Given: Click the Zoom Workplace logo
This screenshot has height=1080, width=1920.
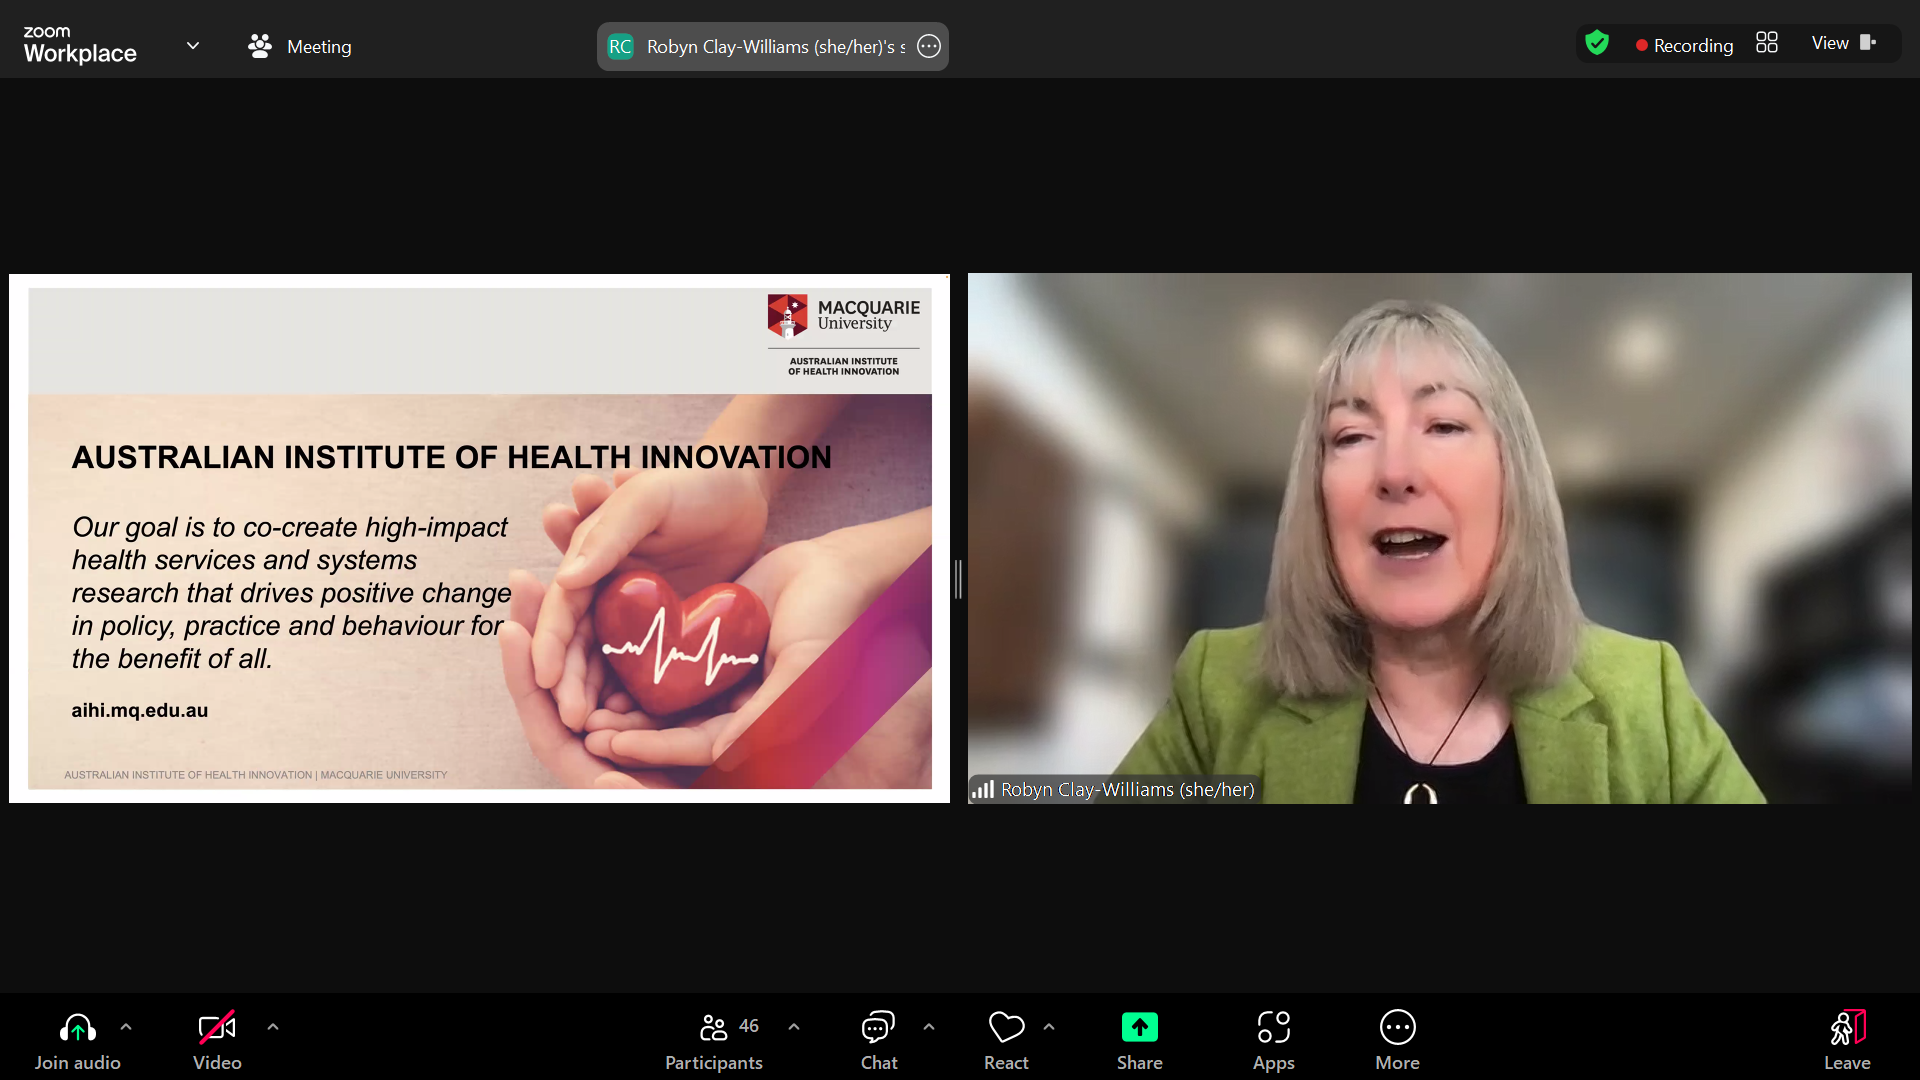Looking at the screenshot, I should pyautogui.click(x=80, y=45).
